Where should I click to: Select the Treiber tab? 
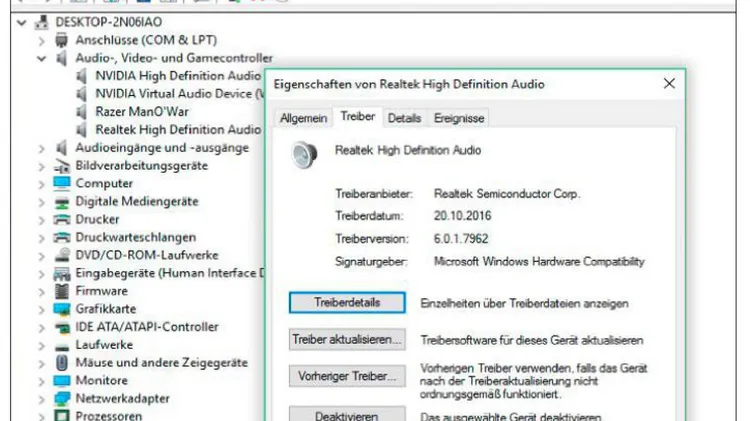coord(358,117)
